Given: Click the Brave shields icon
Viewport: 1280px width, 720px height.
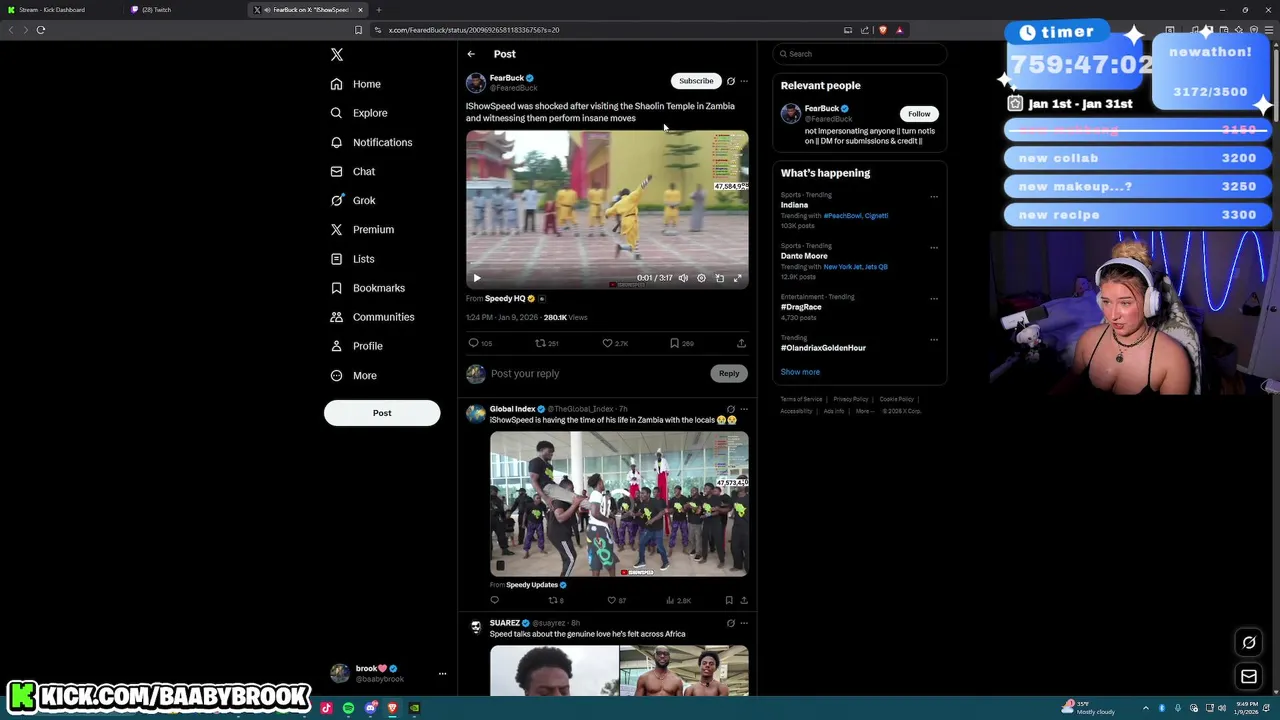Looking at the screenshot, I should (x=882, y=30).
